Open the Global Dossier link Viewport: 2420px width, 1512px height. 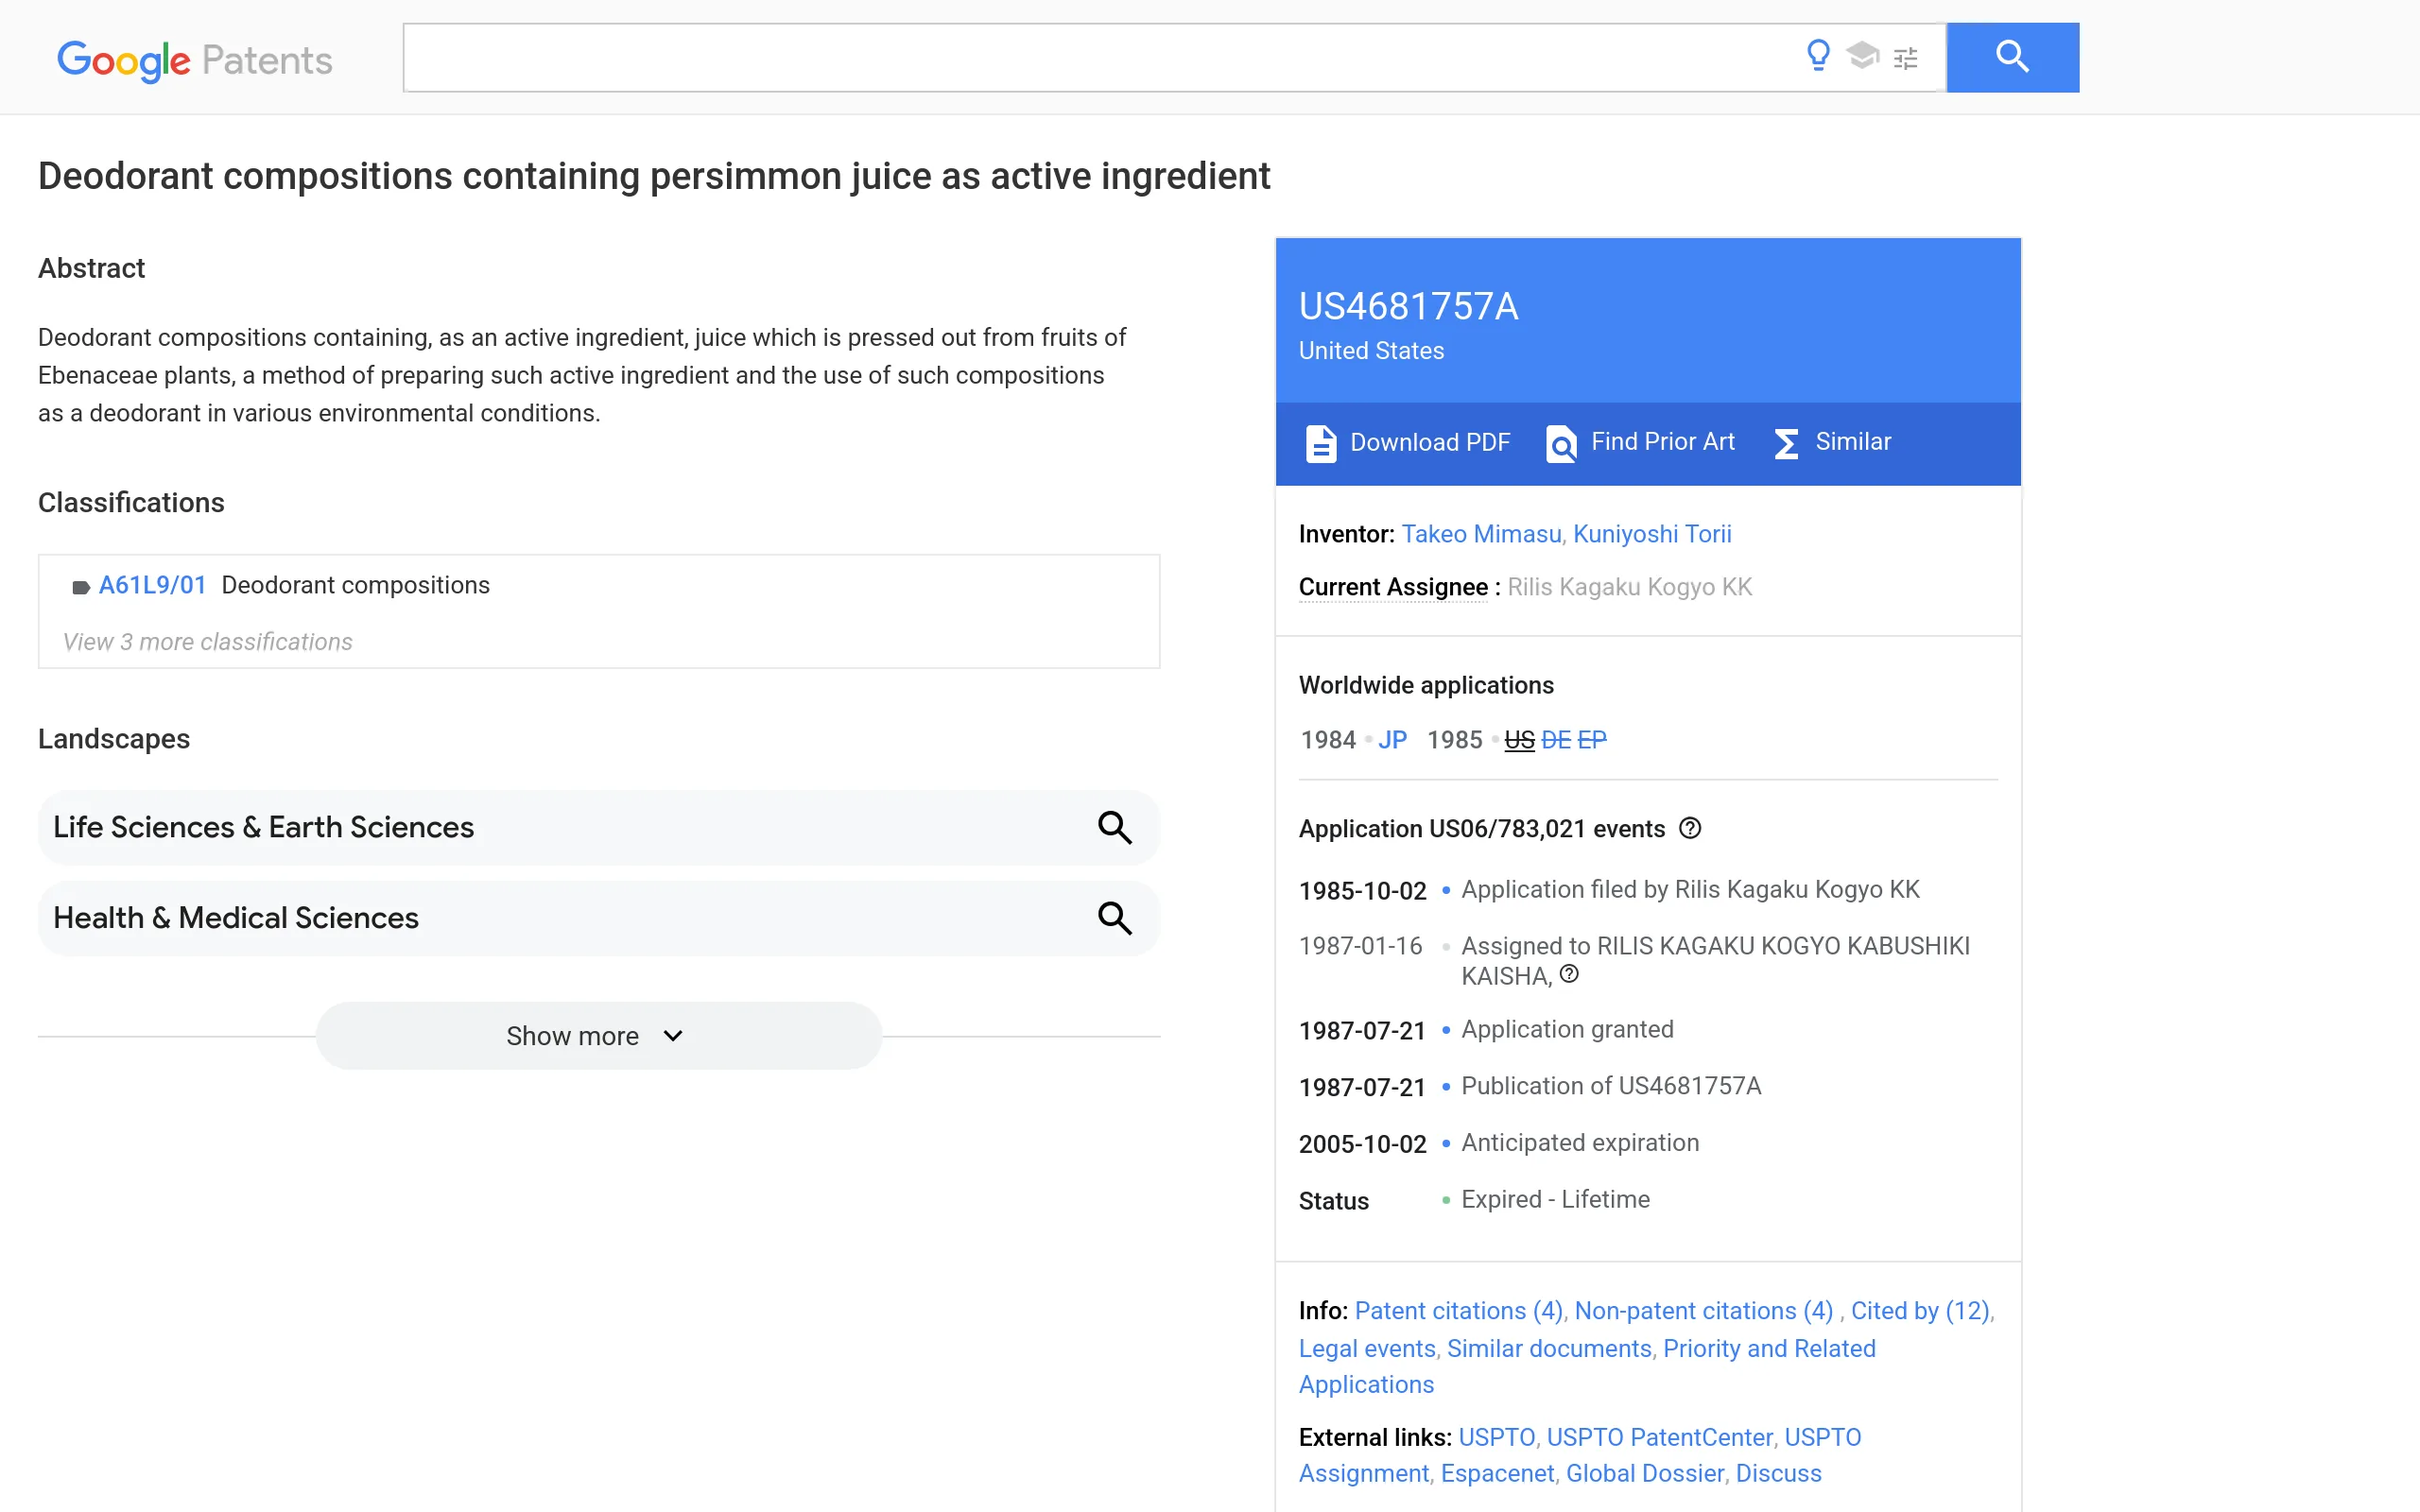click(x=1645, y=1474)
